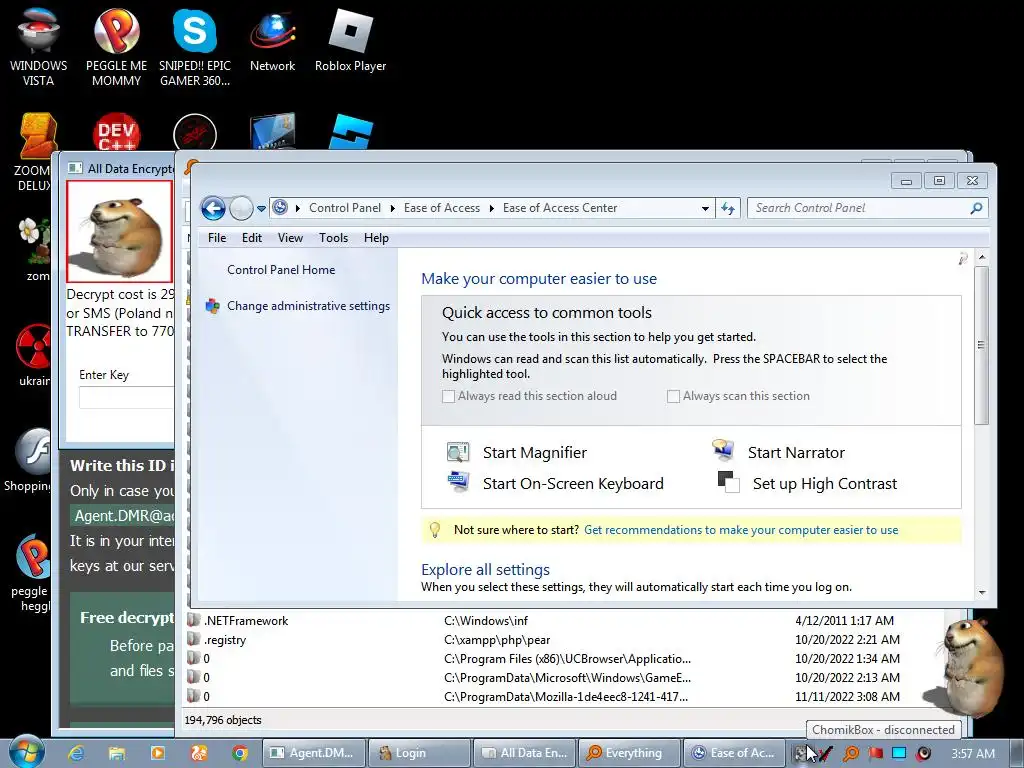The width and height of the screenshot is (1024, 768).
Task: Click the Windows Start orb
Action: tap(26, 752)
